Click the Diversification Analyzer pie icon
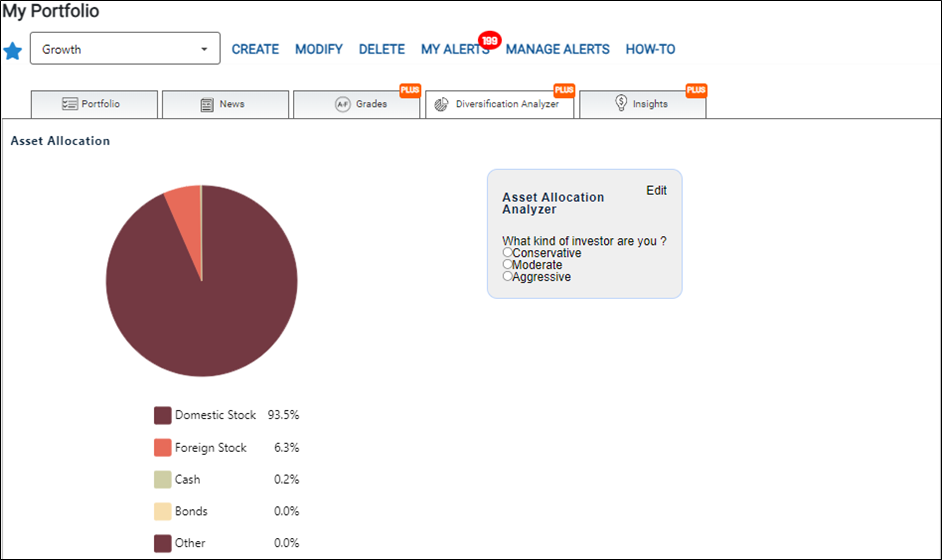 441,104
